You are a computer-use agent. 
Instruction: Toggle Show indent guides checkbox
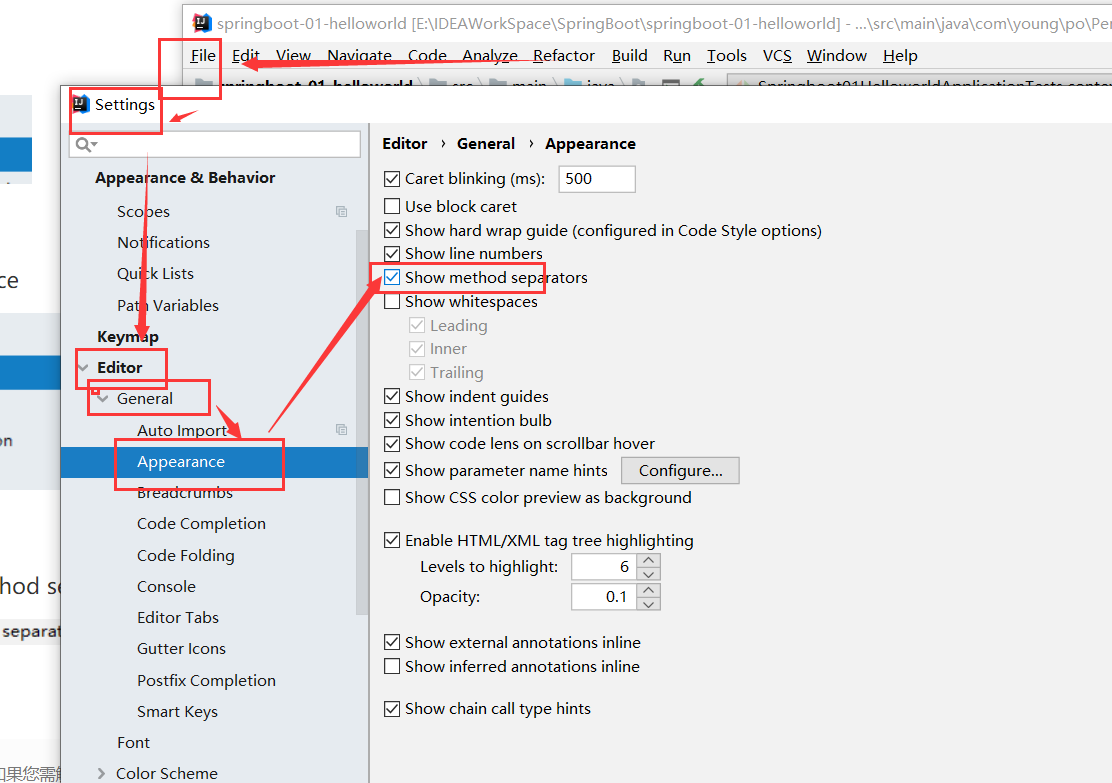click(391, 396)
